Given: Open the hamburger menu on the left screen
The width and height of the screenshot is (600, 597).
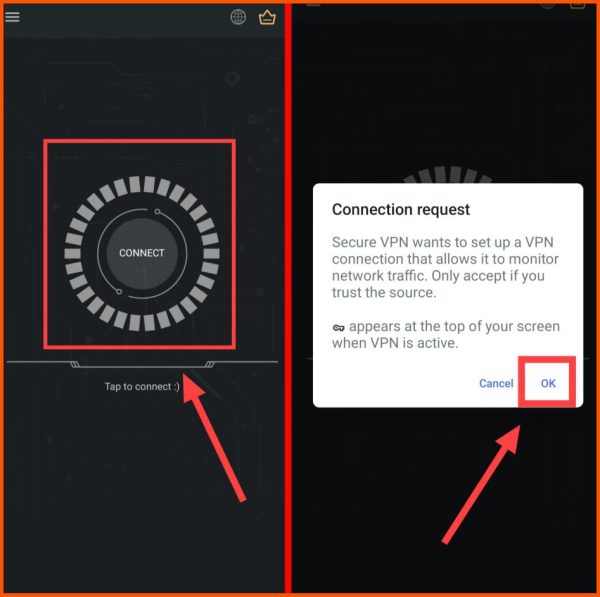Looking at the screenshot, I should pos(12,17).
